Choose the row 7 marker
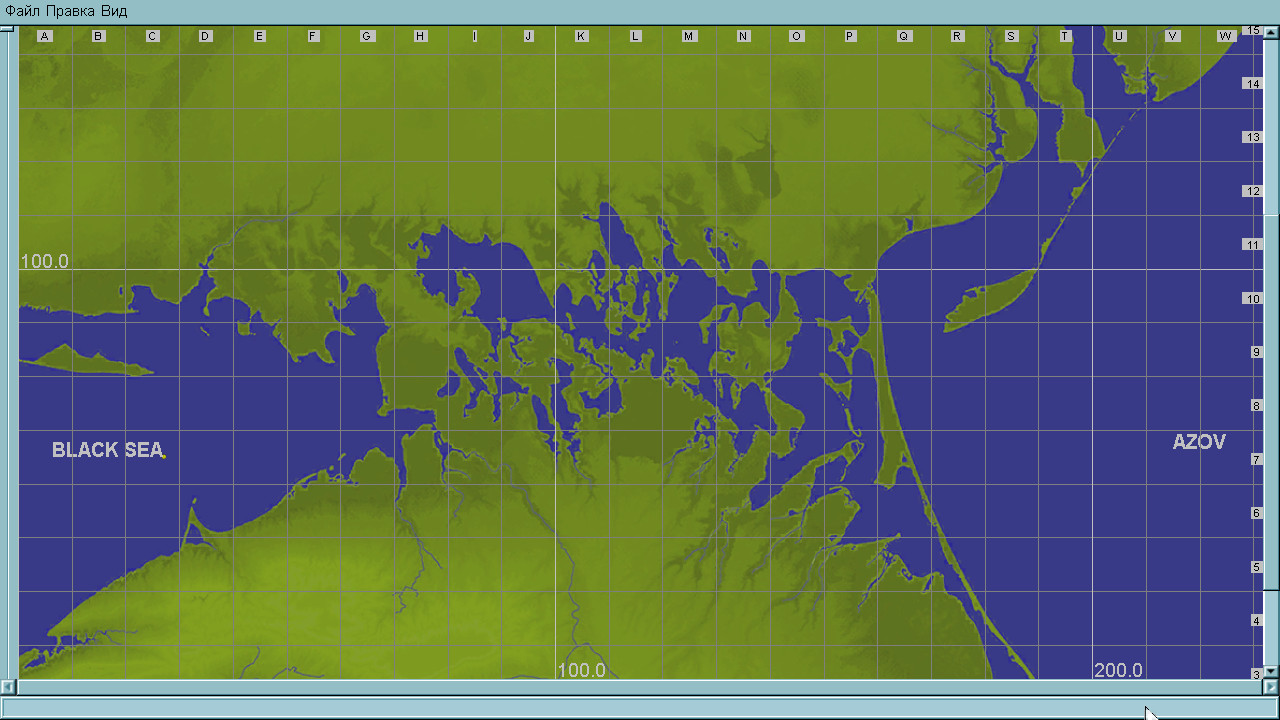Screen dimensions: 1280x720 [x=1256, y=459]
